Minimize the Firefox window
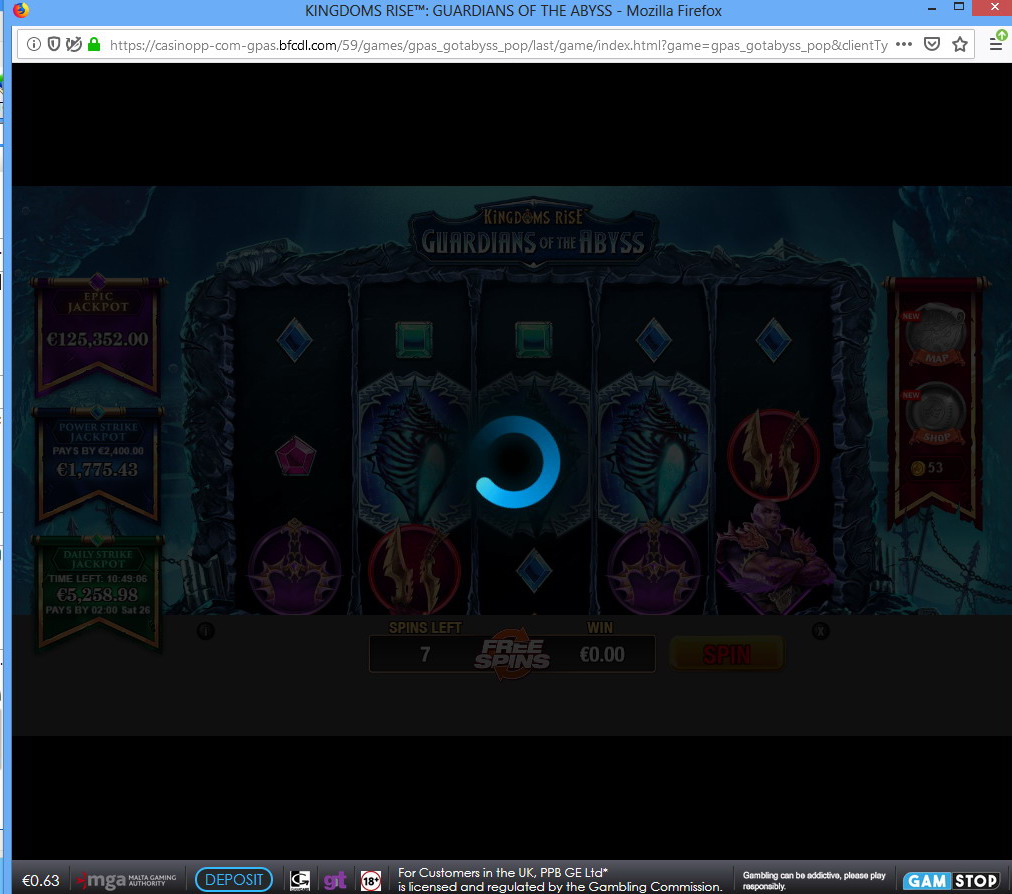Viewport: 1012px width, 894px height. tap(932, 9)
